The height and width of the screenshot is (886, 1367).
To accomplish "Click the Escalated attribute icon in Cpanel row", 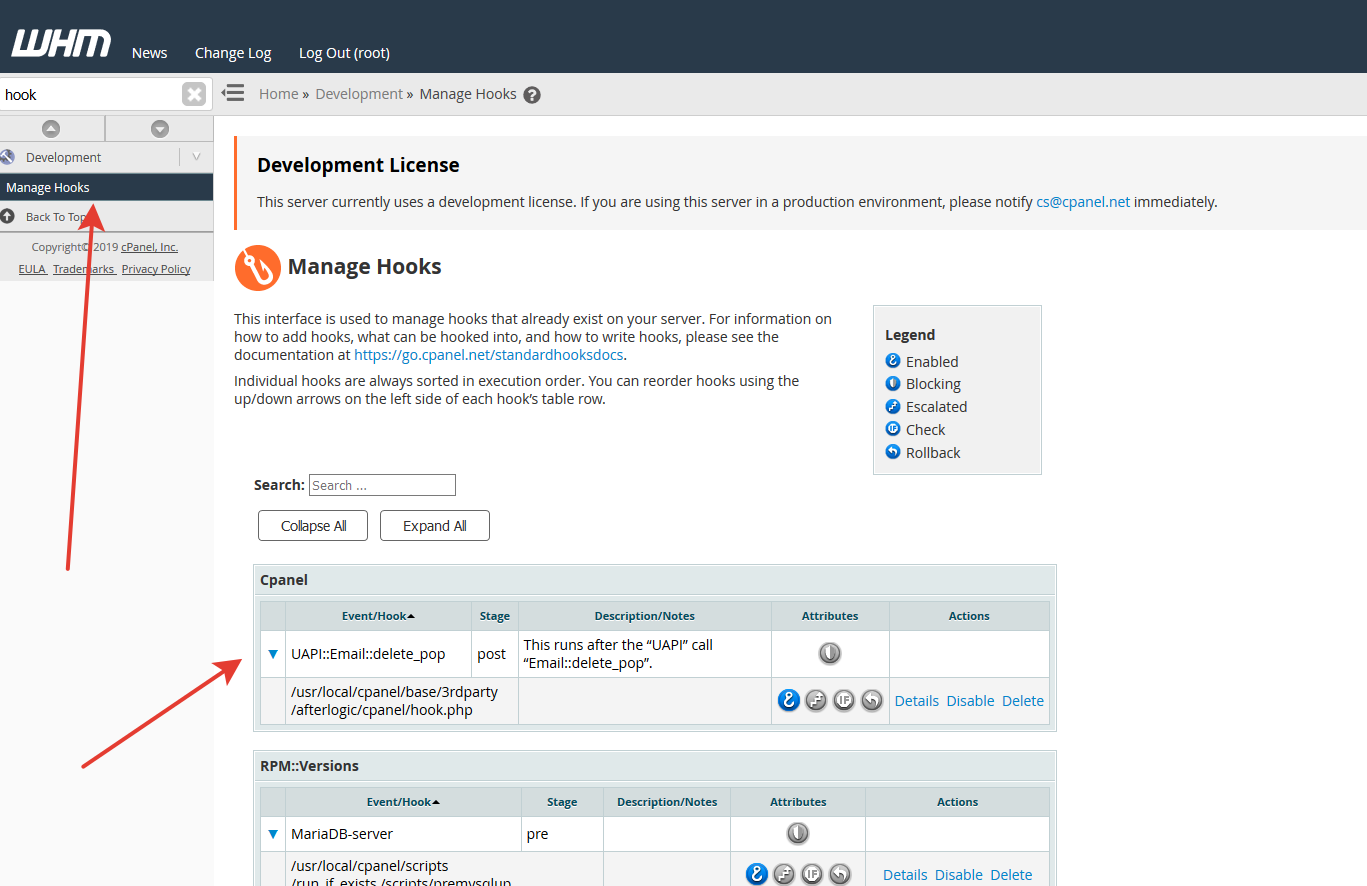I will 816,700.
